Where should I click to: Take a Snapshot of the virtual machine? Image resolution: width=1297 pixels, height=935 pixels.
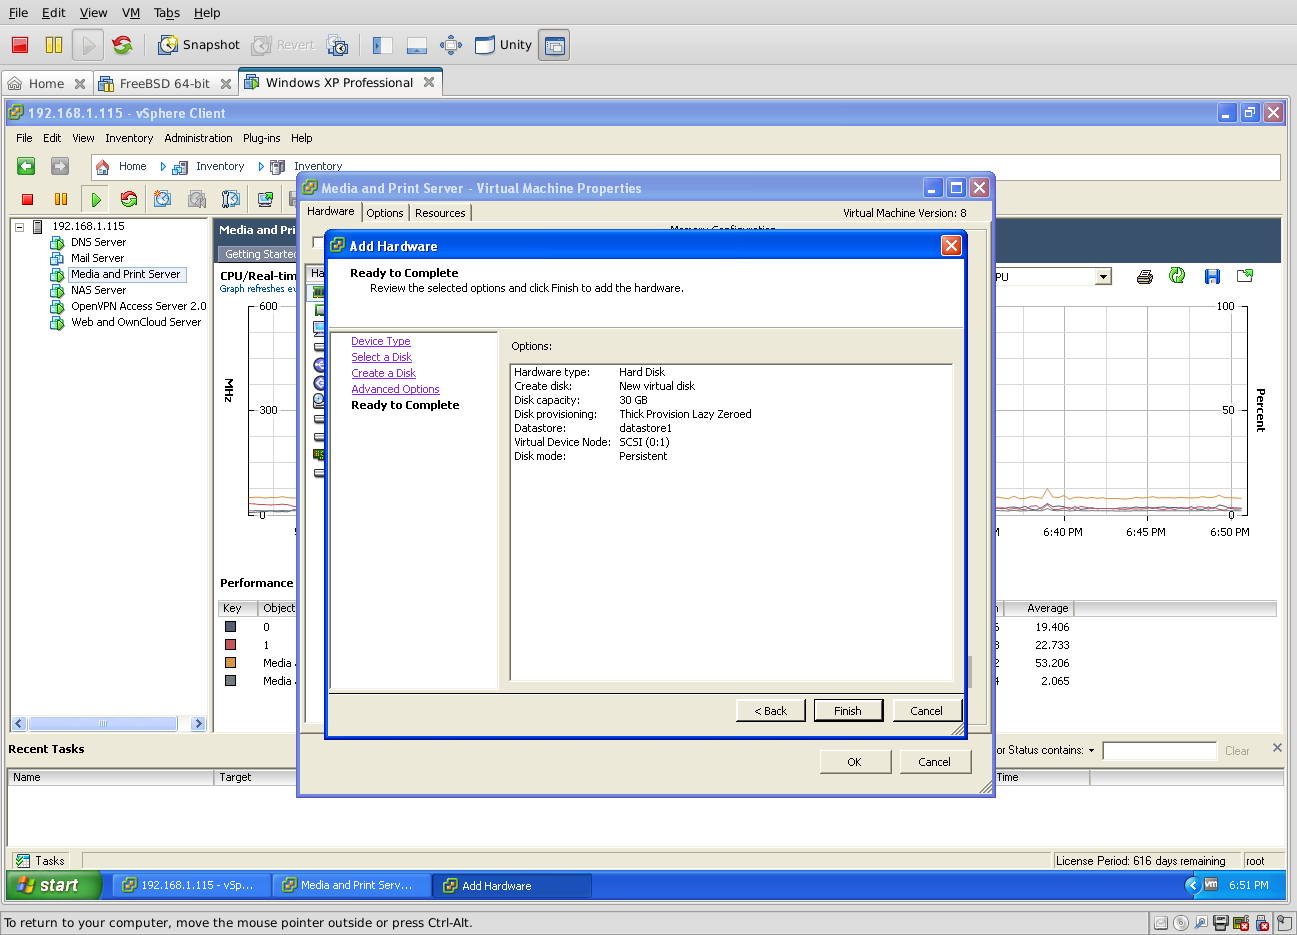coord(199,45)
